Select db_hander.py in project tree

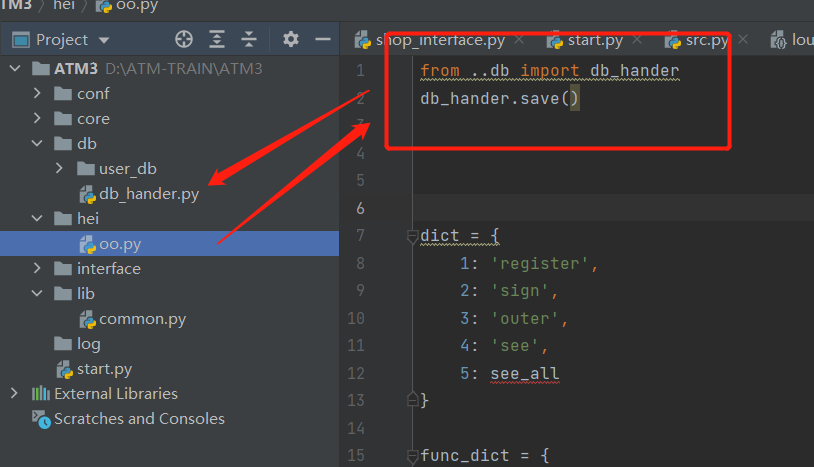[148, 194]
